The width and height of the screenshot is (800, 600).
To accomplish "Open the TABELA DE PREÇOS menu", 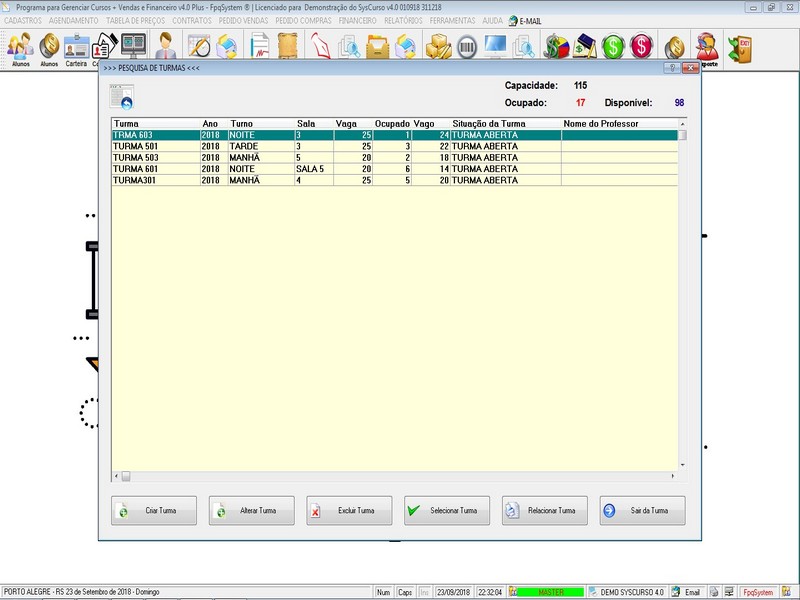I will point(135,21).
